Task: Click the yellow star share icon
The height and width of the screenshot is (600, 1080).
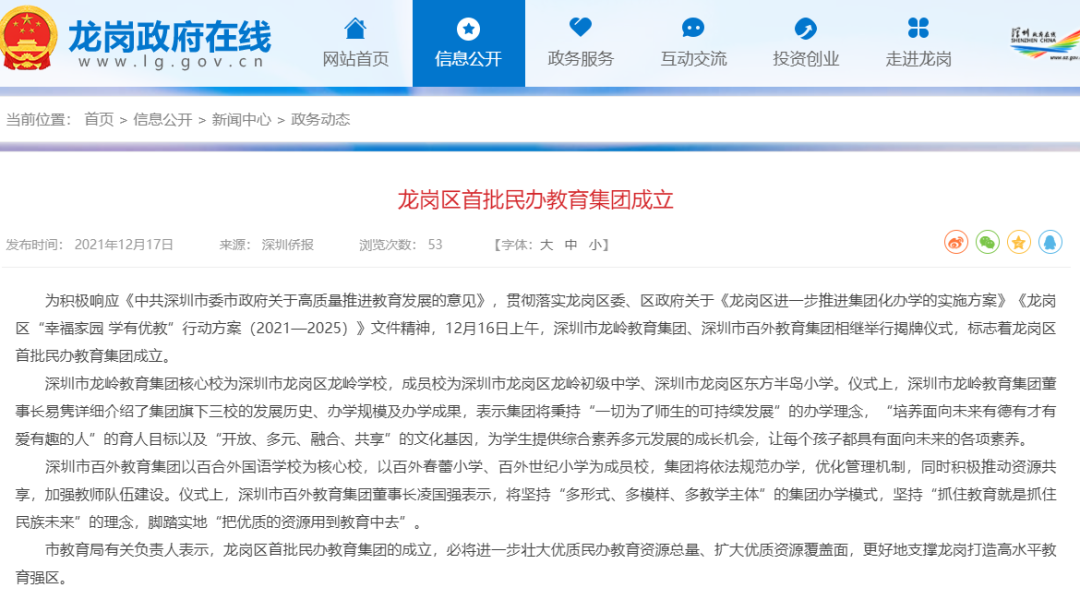Action: tap(1019, 242)
